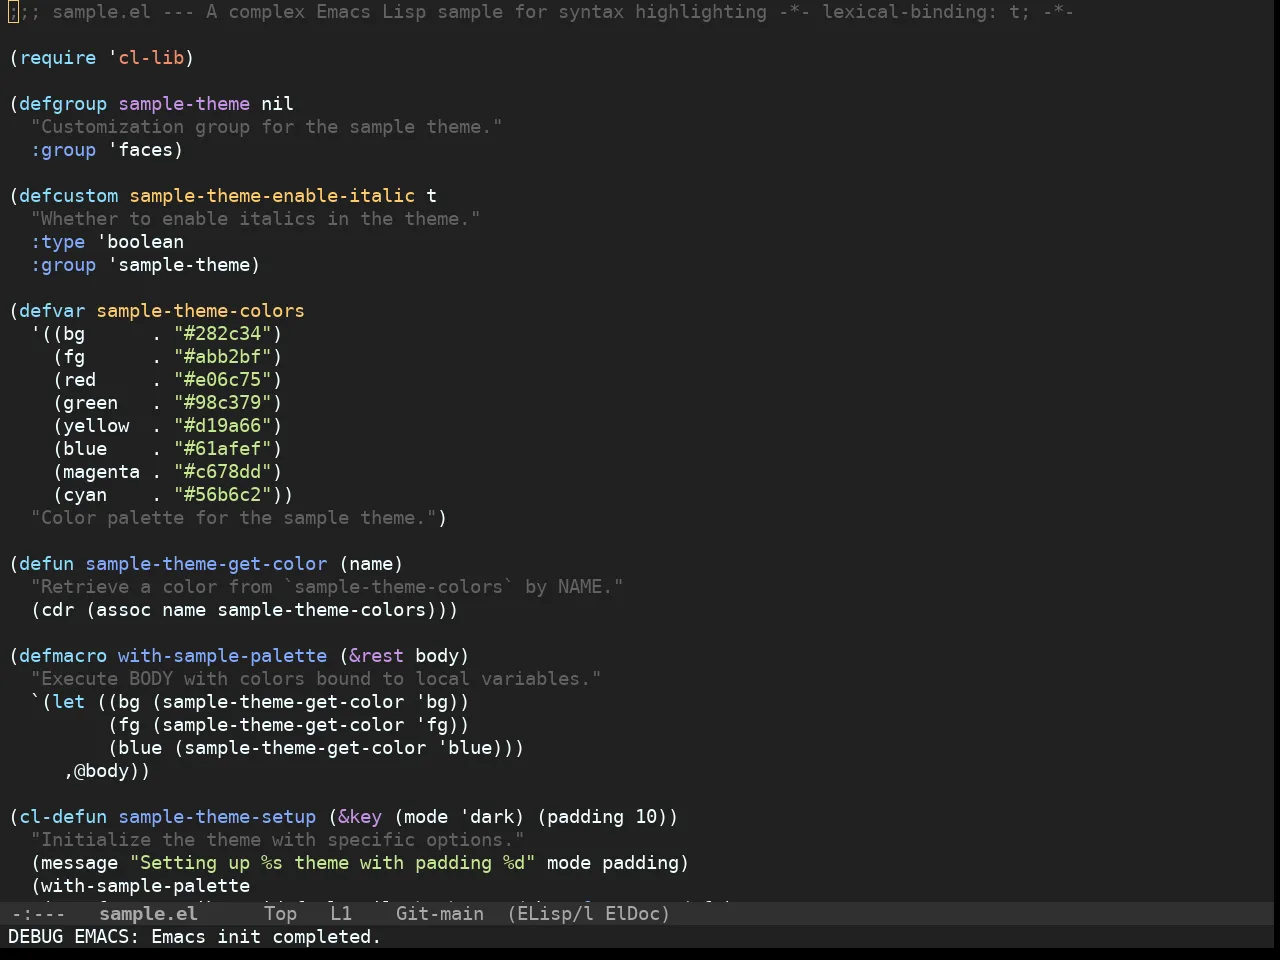Click the "#61afef" color string

click(223, 449)
